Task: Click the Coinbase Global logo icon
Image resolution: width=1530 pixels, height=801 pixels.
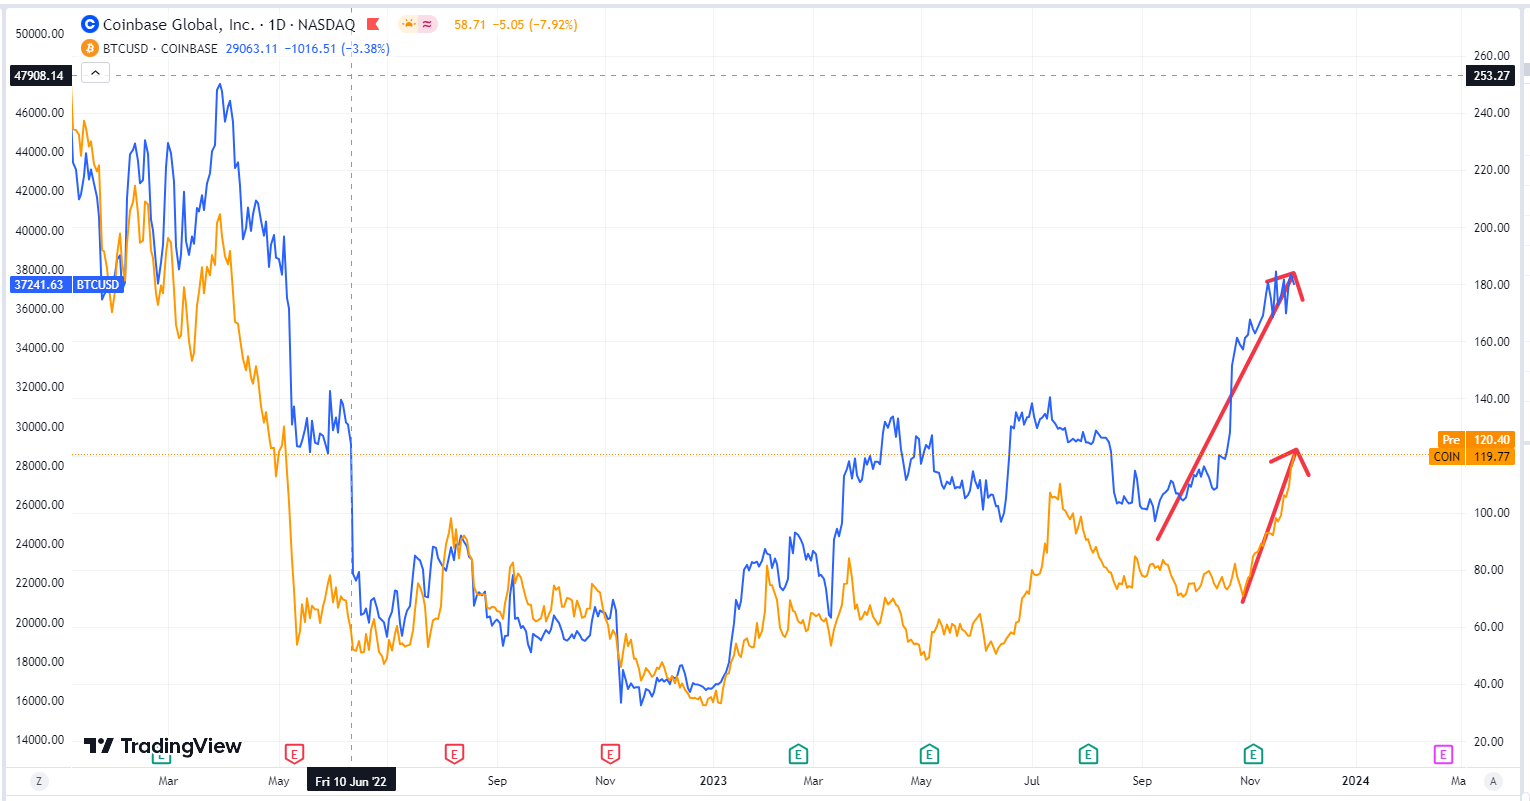Action: (90, 24)
